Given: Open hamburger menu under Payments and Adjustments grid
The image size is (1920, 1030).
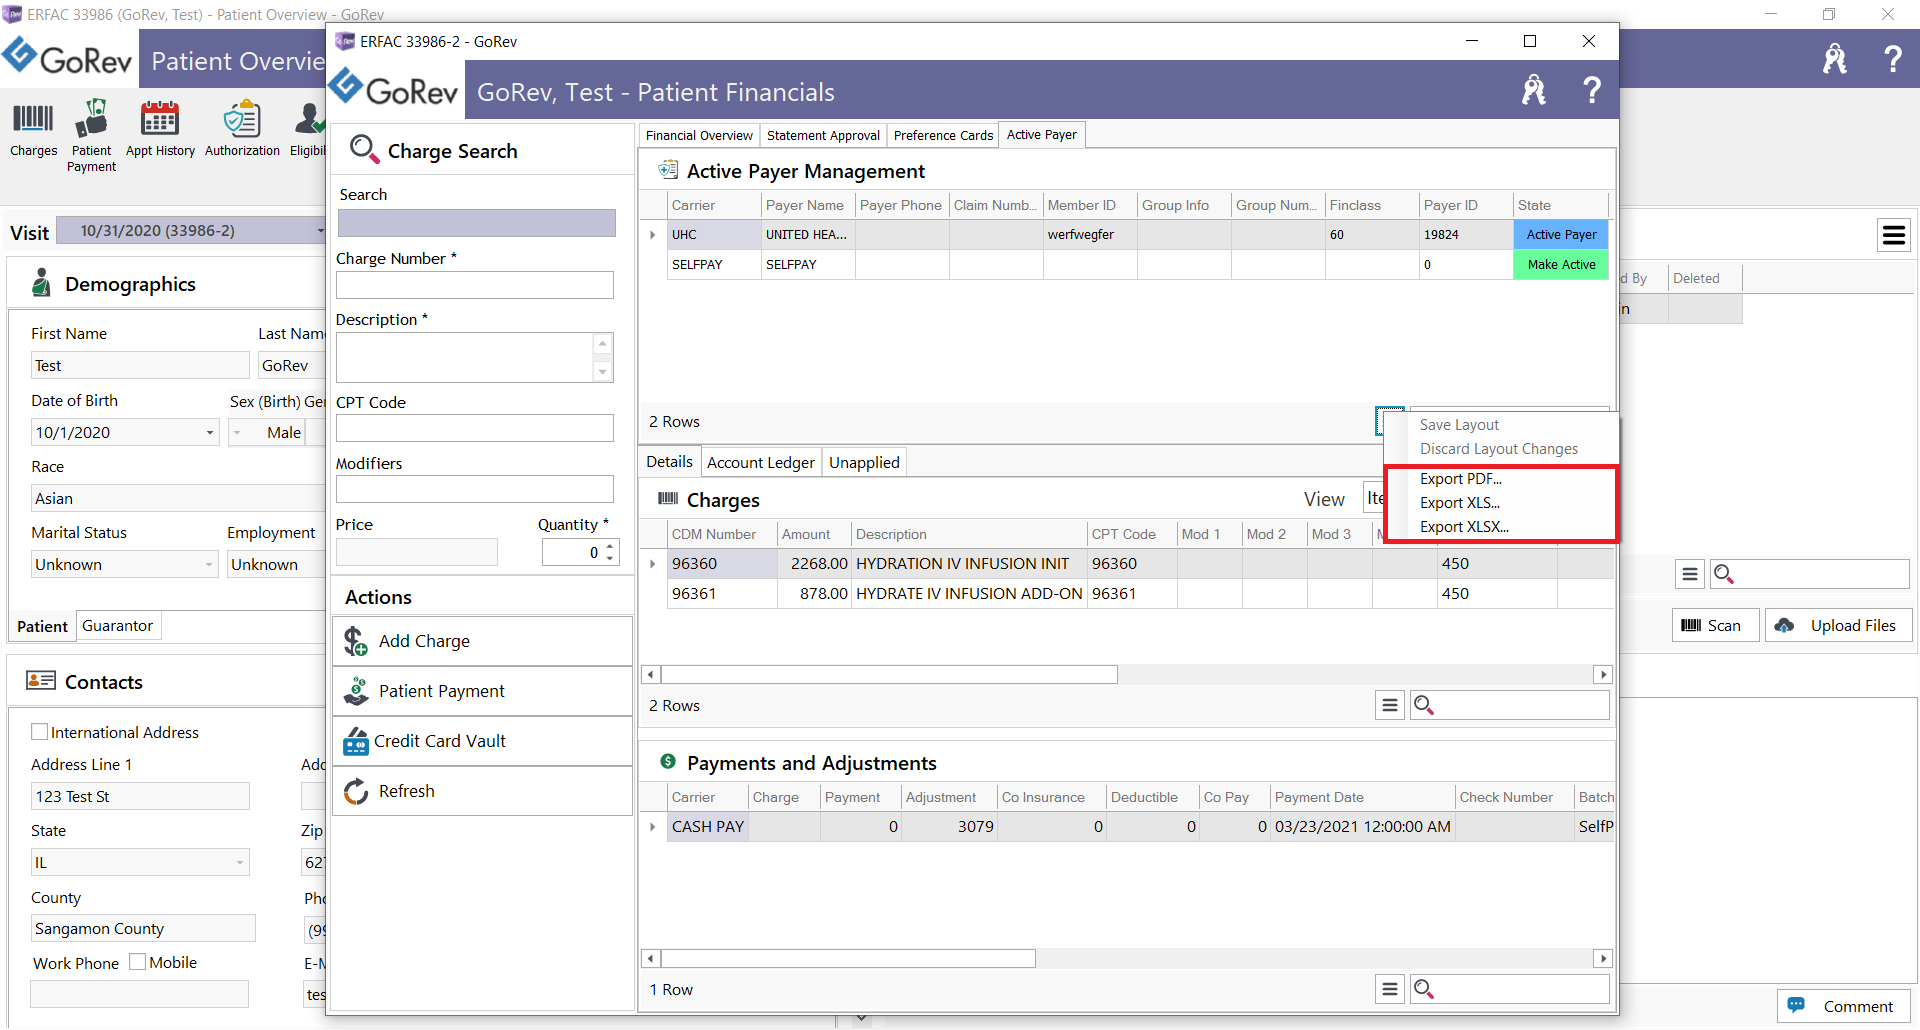Looking at the screenshot, I should [x=1389, y=989].
